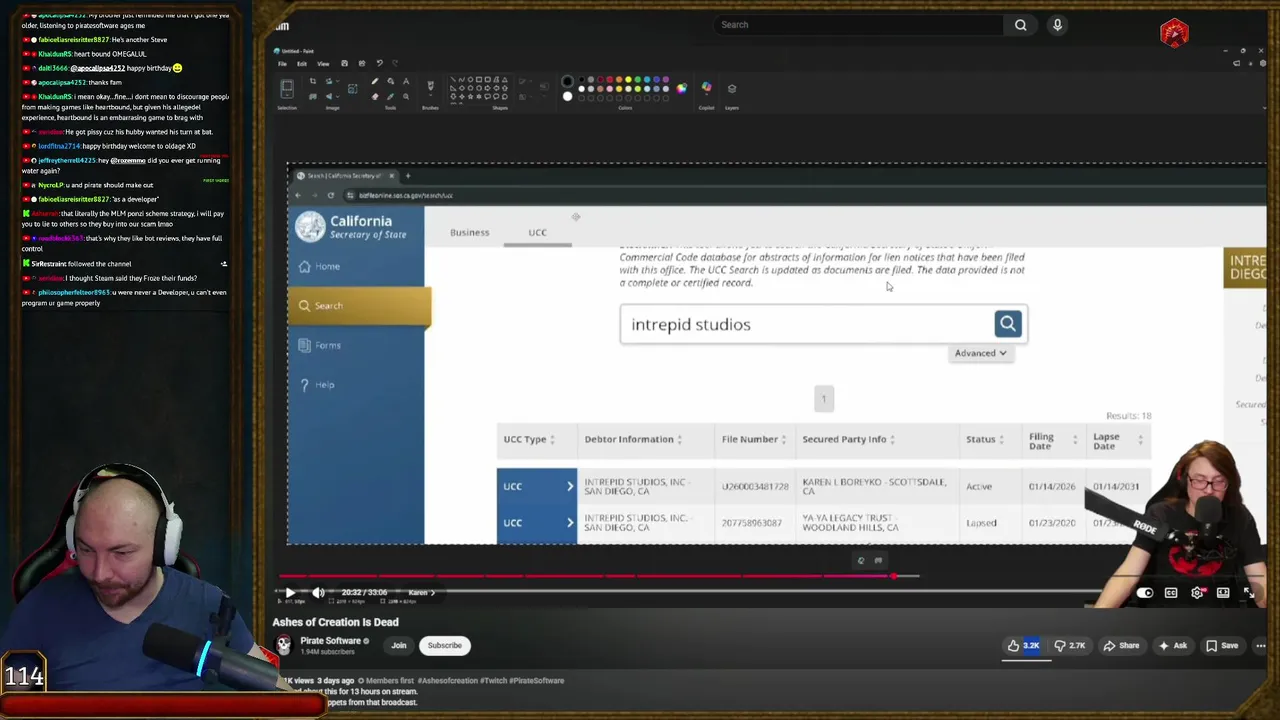Viewport: 1280px width, 720px height.
Task: Sort by Secured Party Info column
Action: pos(848,439)
